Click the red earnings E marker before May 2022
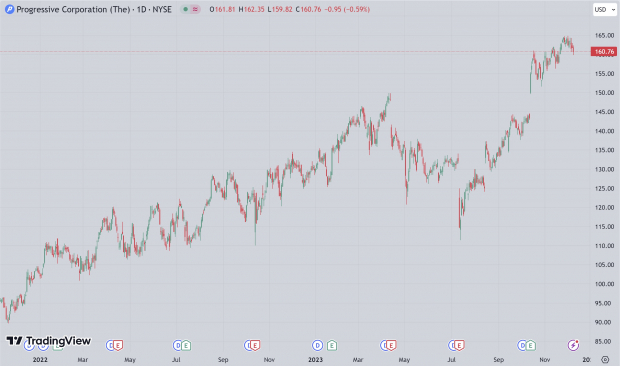Image resolution: width=620 pixels, height=366 pixels. (118, 345)
